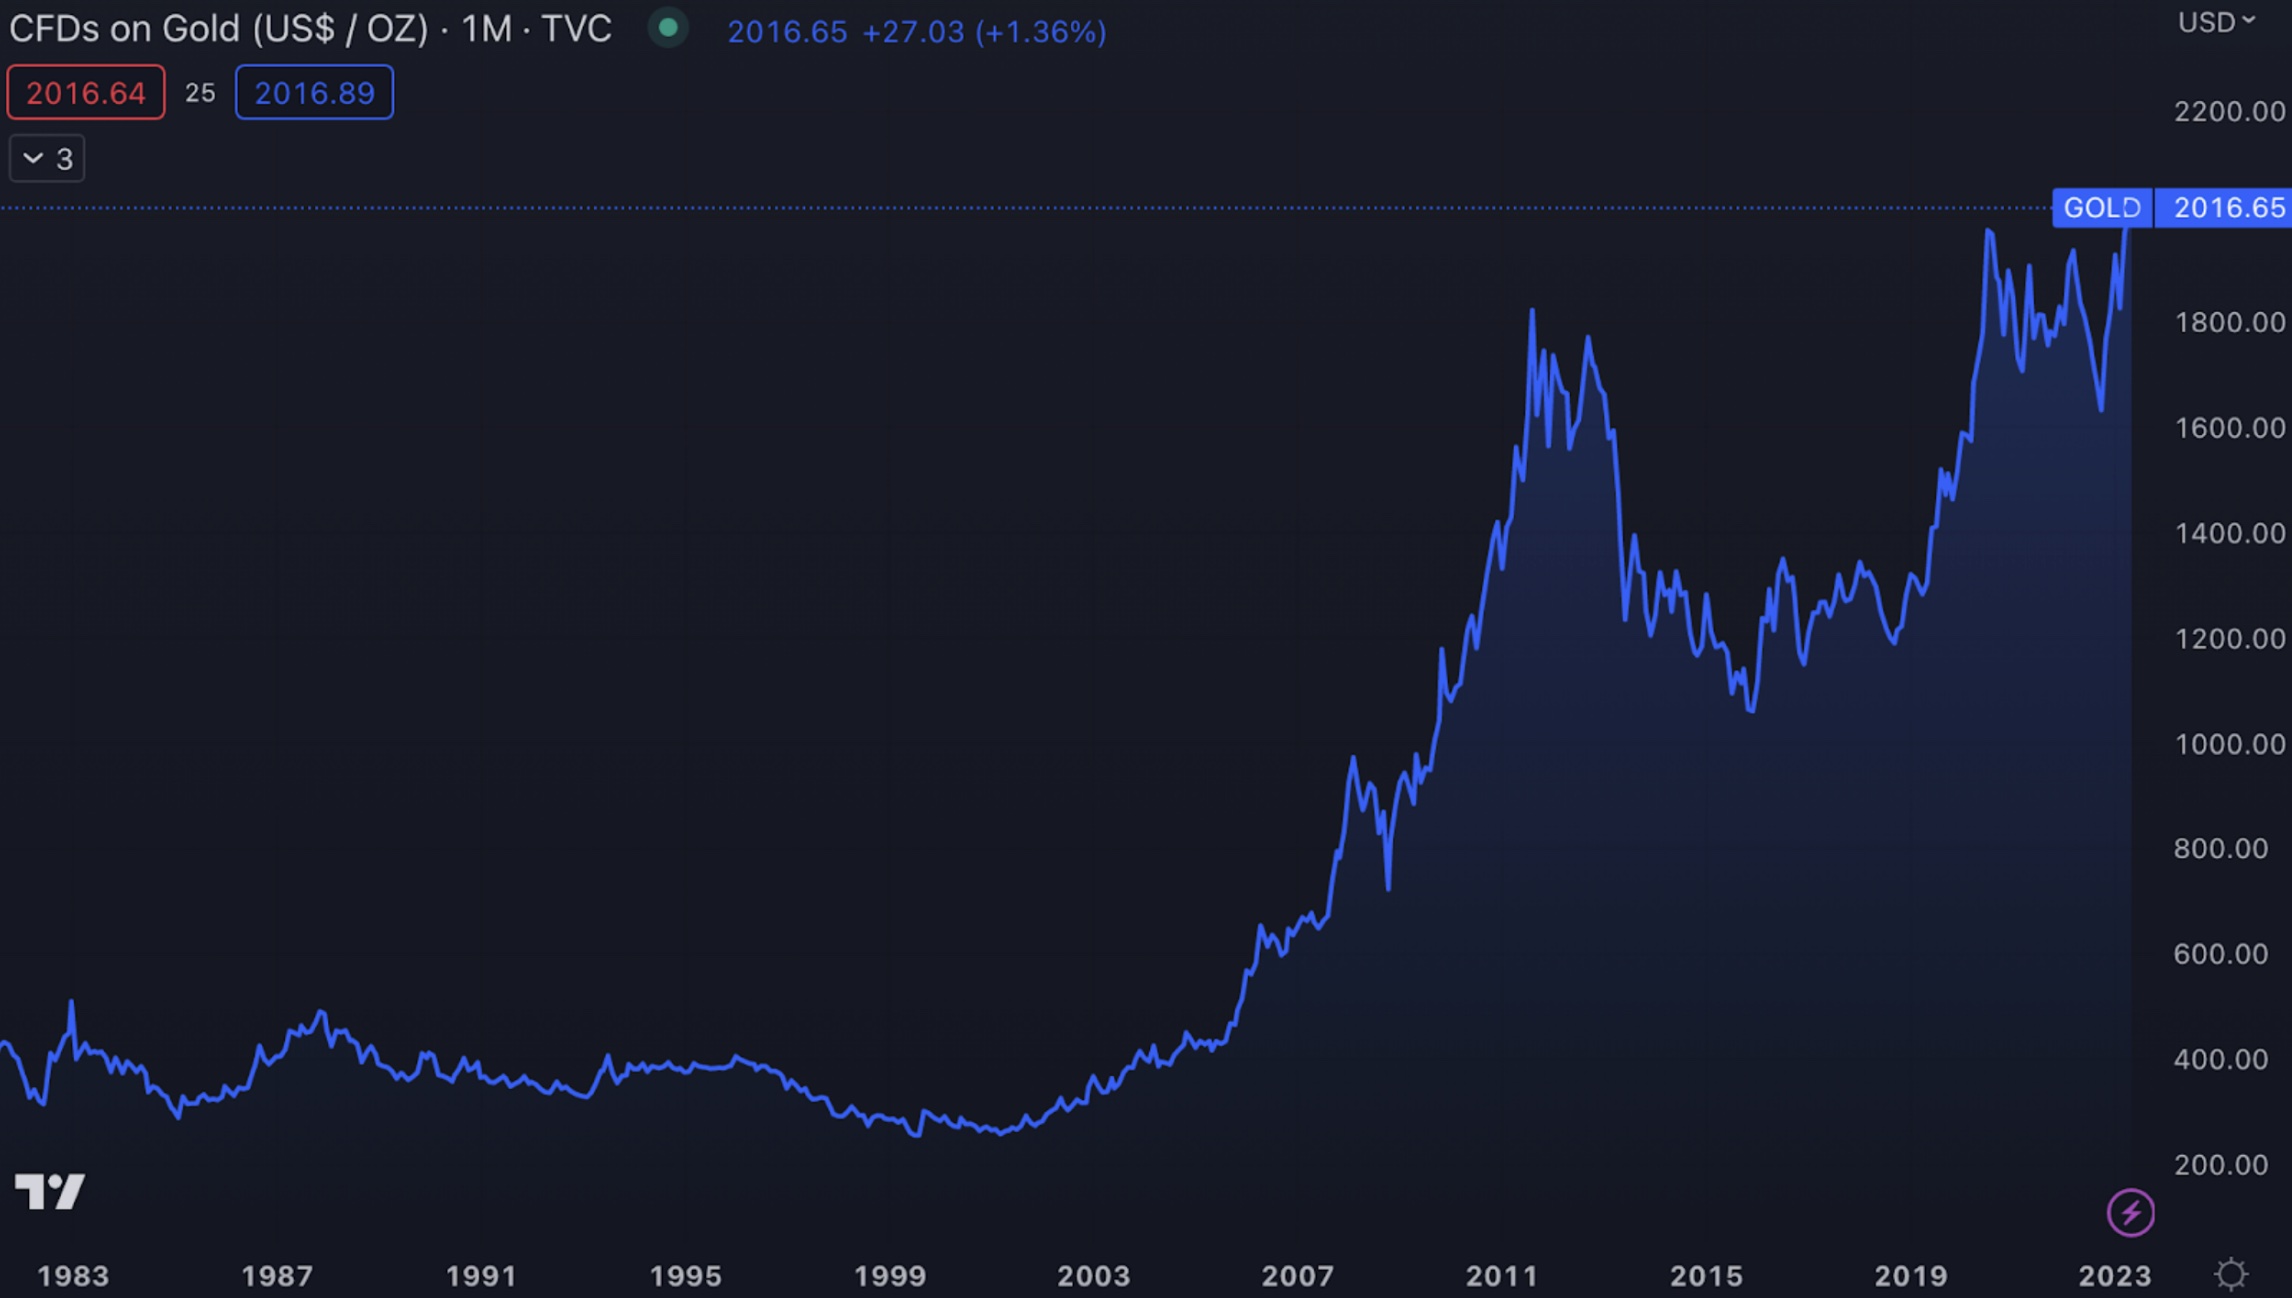Expand the collapsed indicators legend showing 3

(x=47, y=159)
